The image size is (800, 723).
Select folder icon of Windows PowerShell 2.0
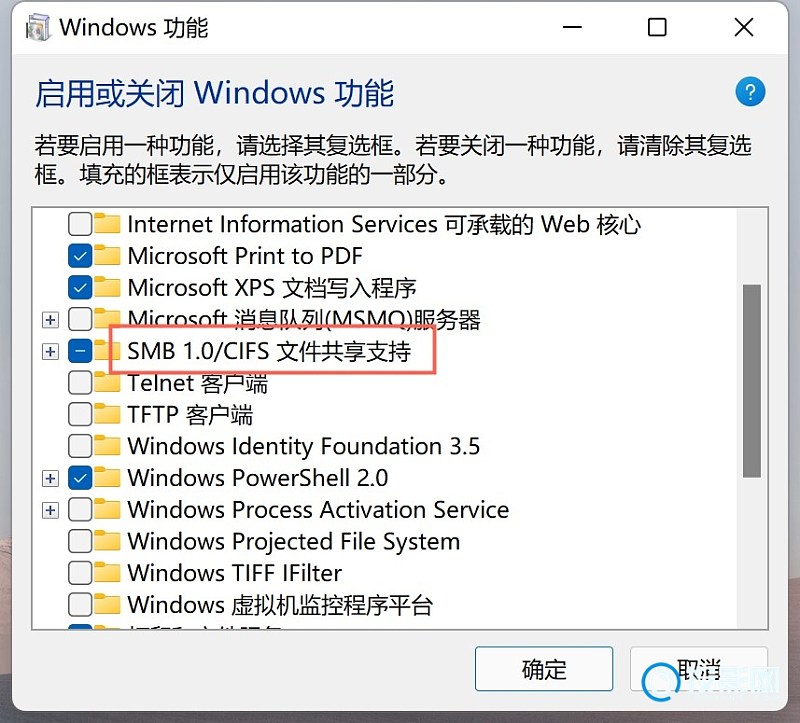click(107, 478)
